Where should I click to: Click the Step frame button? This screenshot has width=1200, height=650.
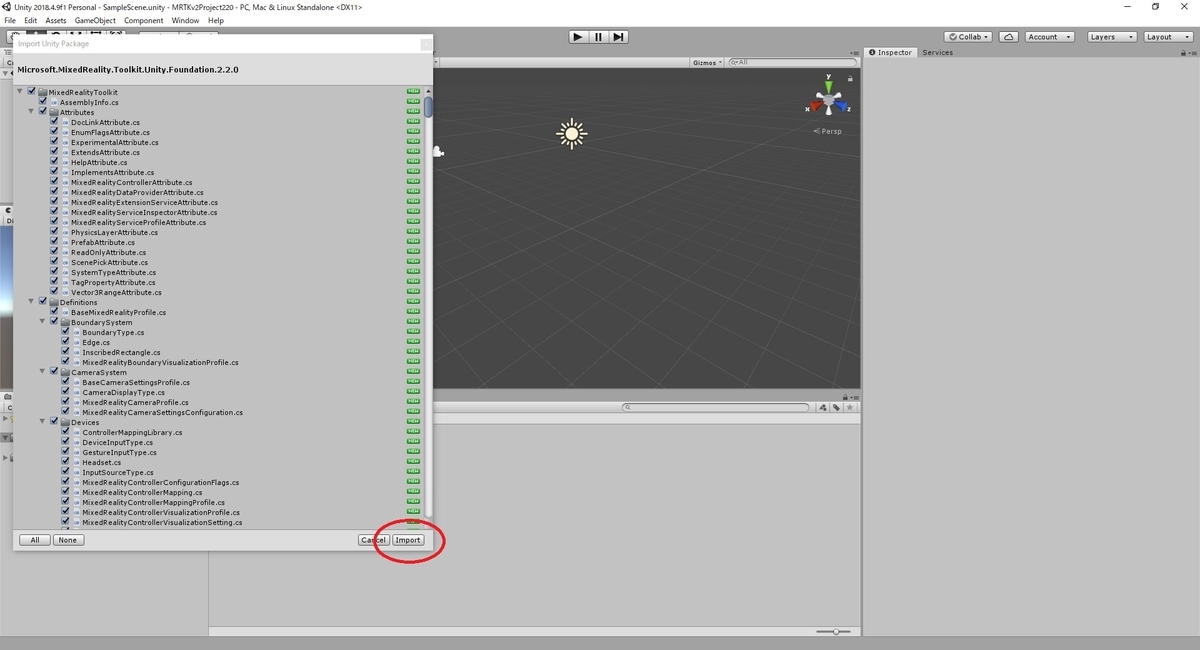[x=619, y=37]
